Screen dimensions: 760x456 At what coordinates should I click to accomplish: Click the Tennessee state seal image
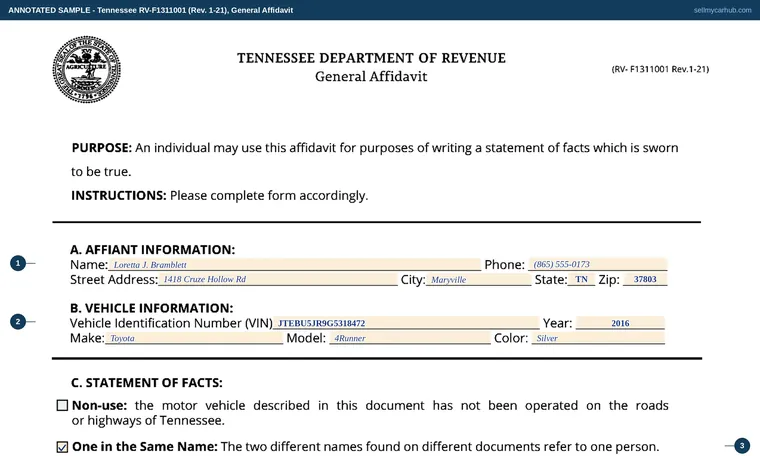[x=87, y=69]
